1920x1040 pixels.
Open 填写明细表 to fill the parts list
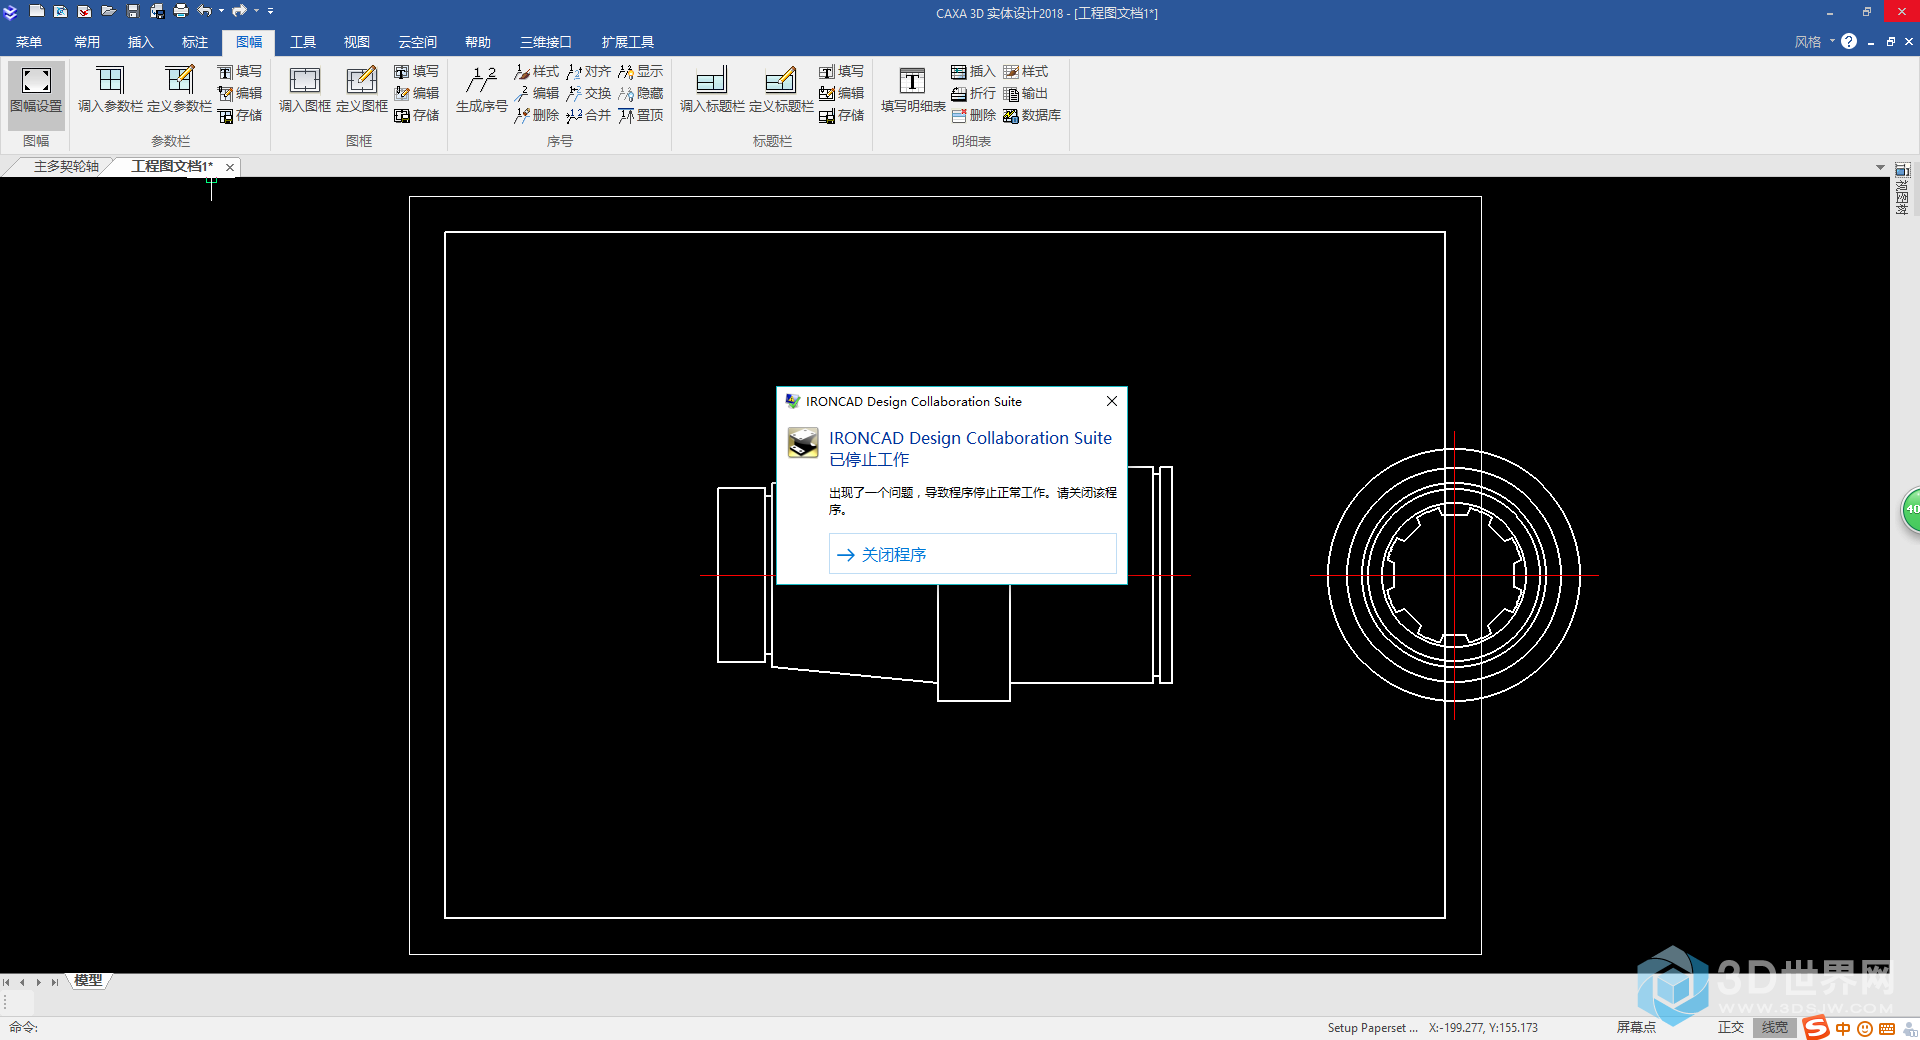pos(913,91)
